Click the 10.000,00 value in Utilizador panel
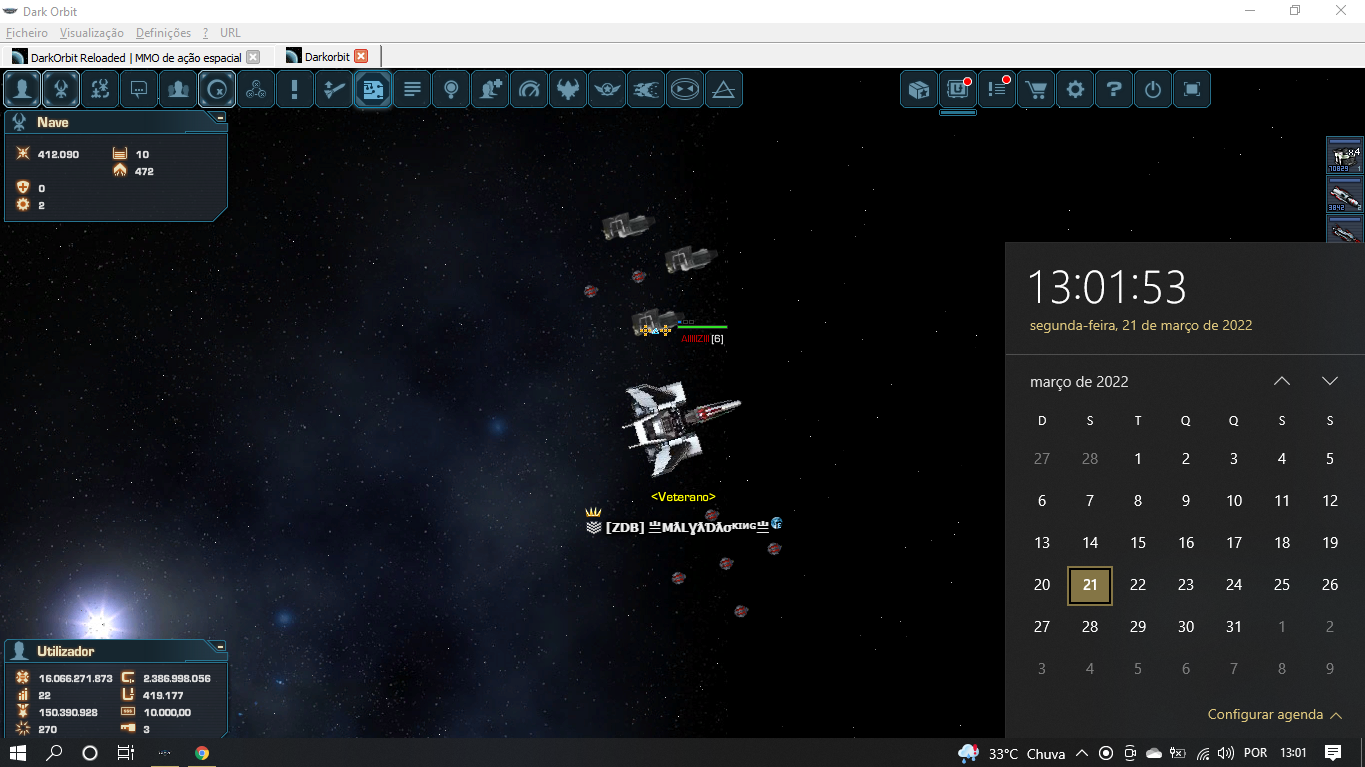Viewport: 1365px width, 767px height. click(167, 712)
